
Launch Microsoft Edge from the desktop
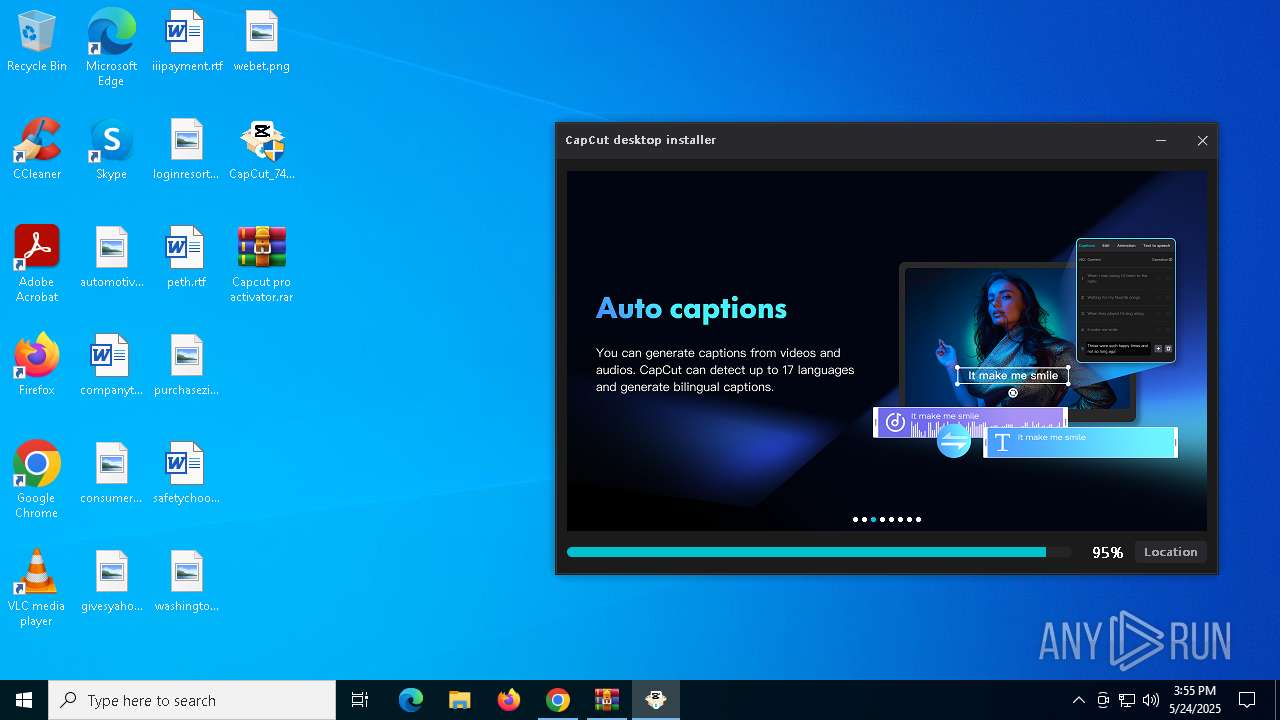(111, 47)
